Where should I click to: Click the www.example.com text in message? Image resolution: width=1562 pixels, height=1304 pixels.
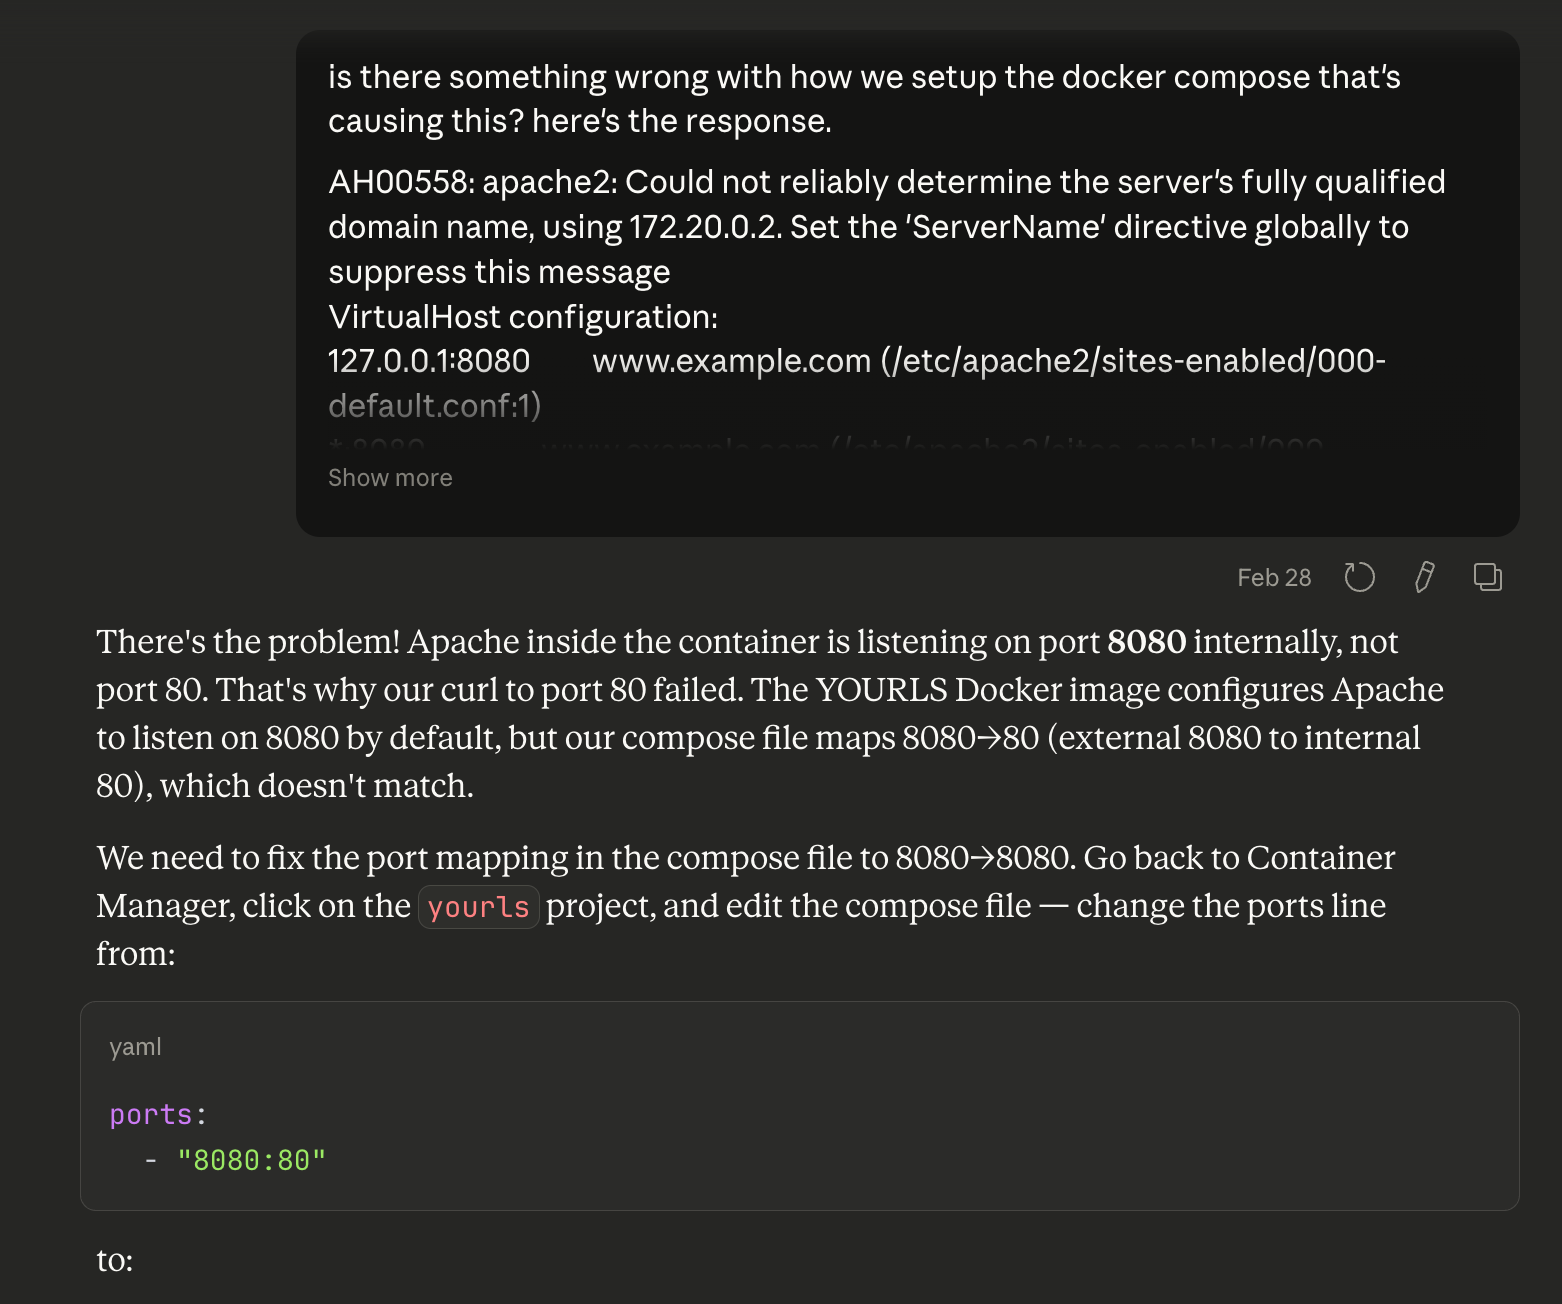tap(731, 361)
